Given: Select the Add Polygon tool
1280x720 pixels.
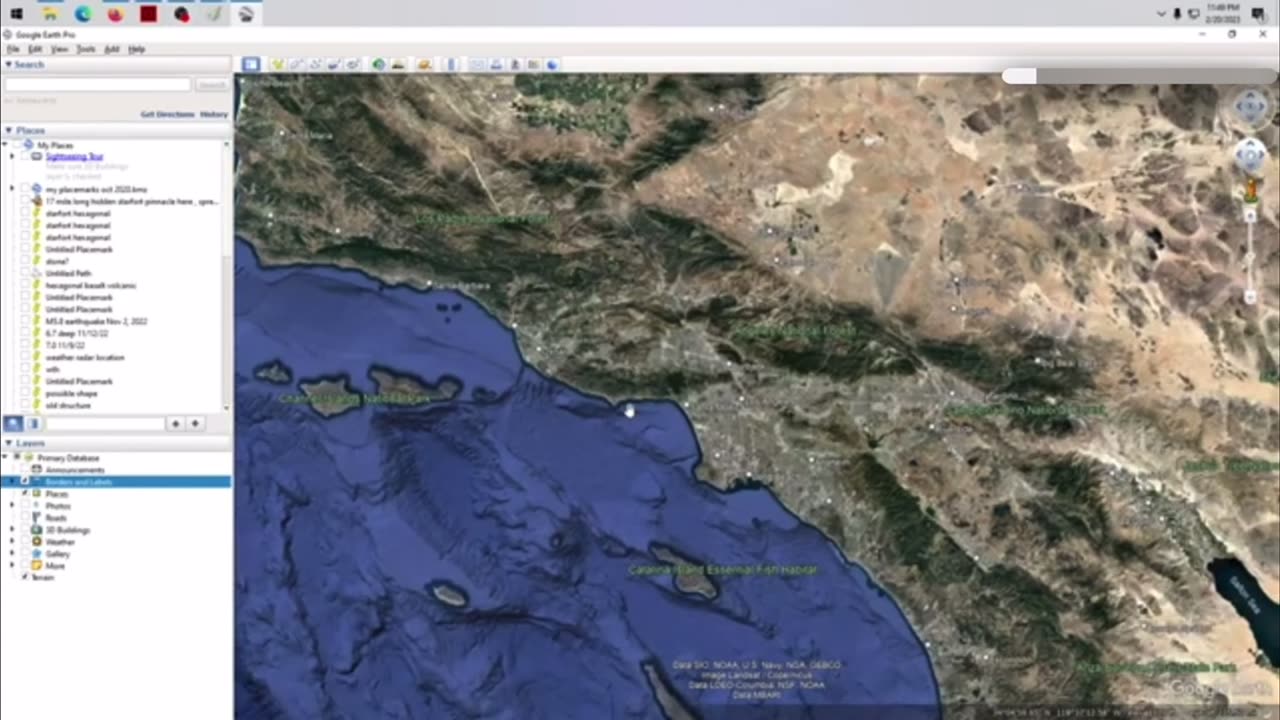Looking at the screenshot, I should click(x=296, y=64).
